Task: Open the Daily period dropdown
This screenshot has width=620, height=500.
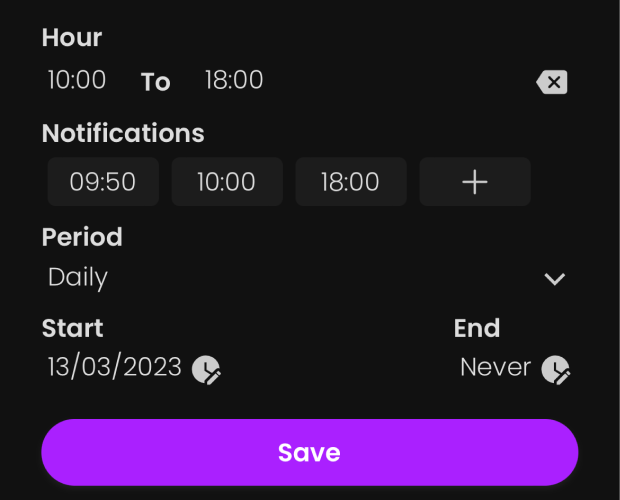Action: click(306, 277)
